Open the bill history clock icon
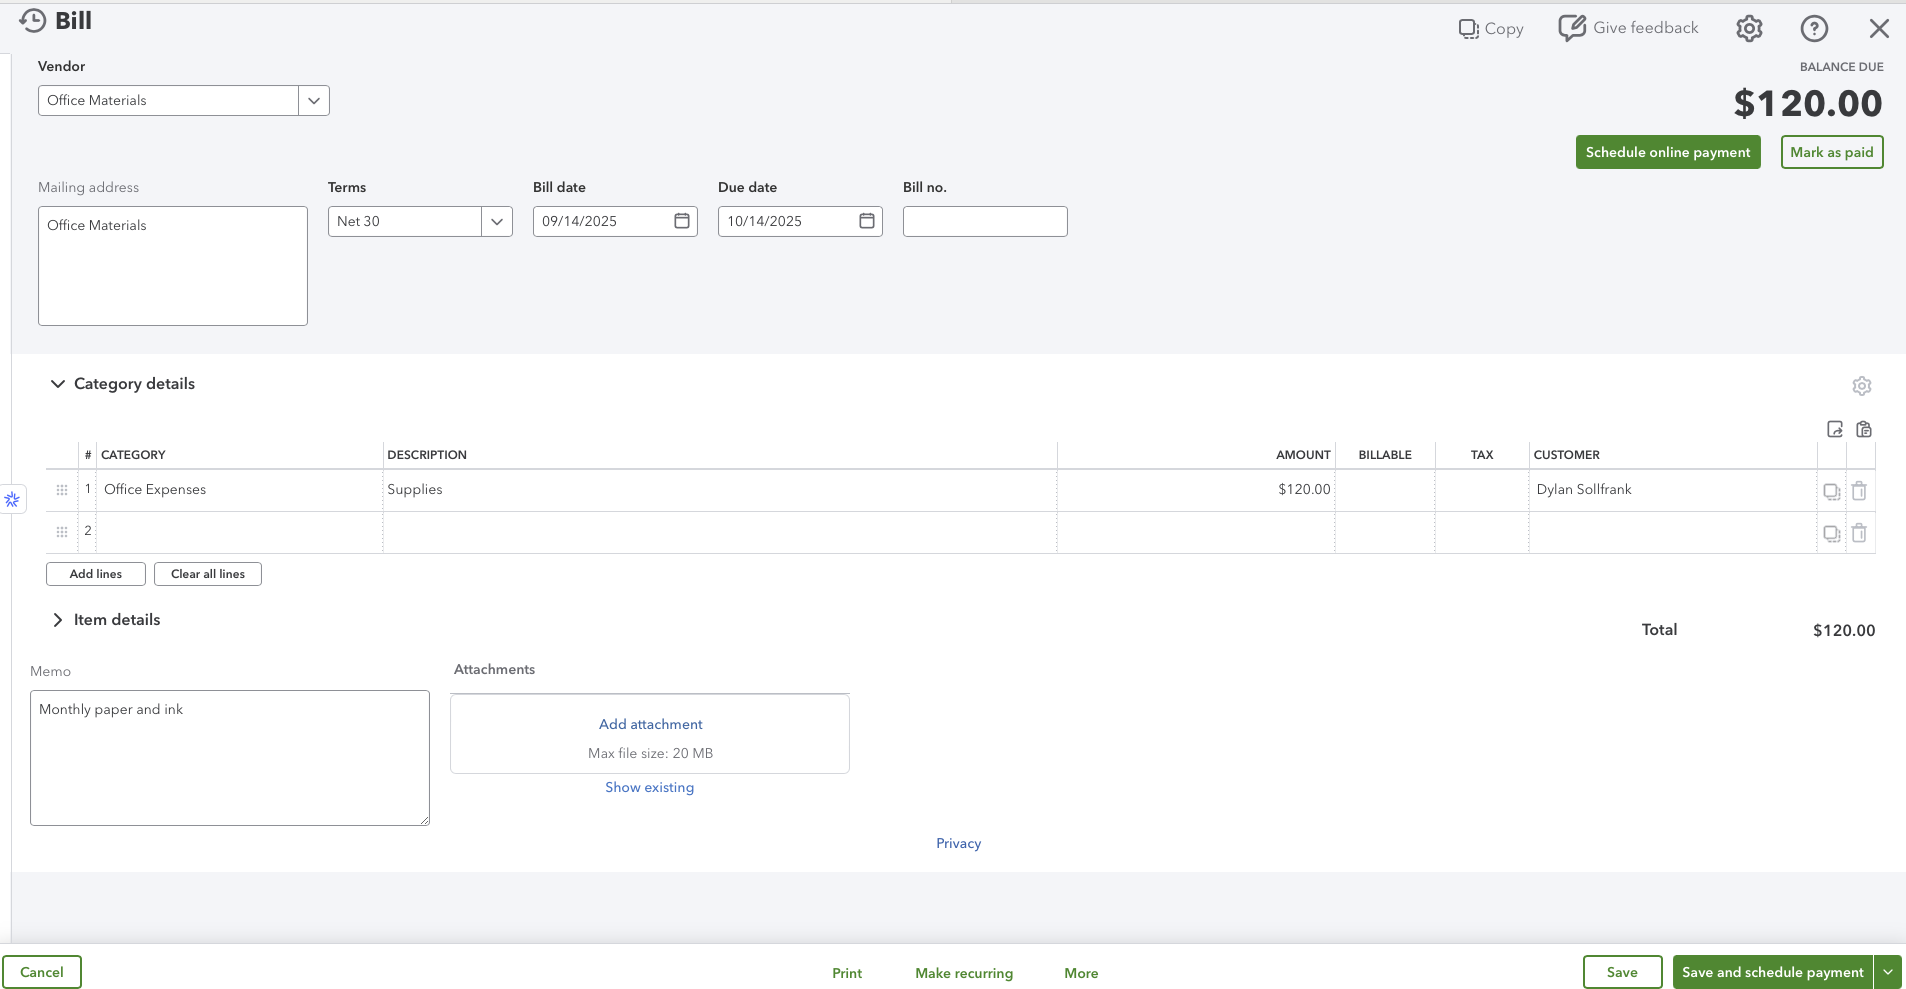The width and height of the screenshot is (1906, 989). point(32,21)
